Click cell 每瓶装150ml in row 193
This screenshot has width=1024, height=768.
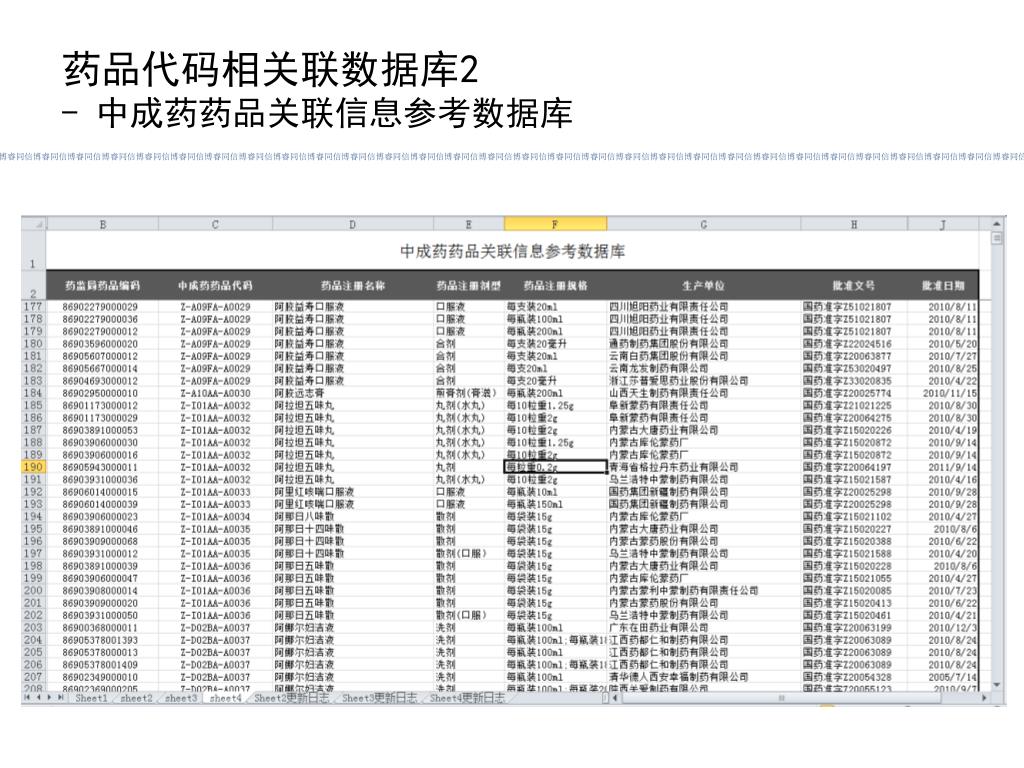tap(555, 504)
